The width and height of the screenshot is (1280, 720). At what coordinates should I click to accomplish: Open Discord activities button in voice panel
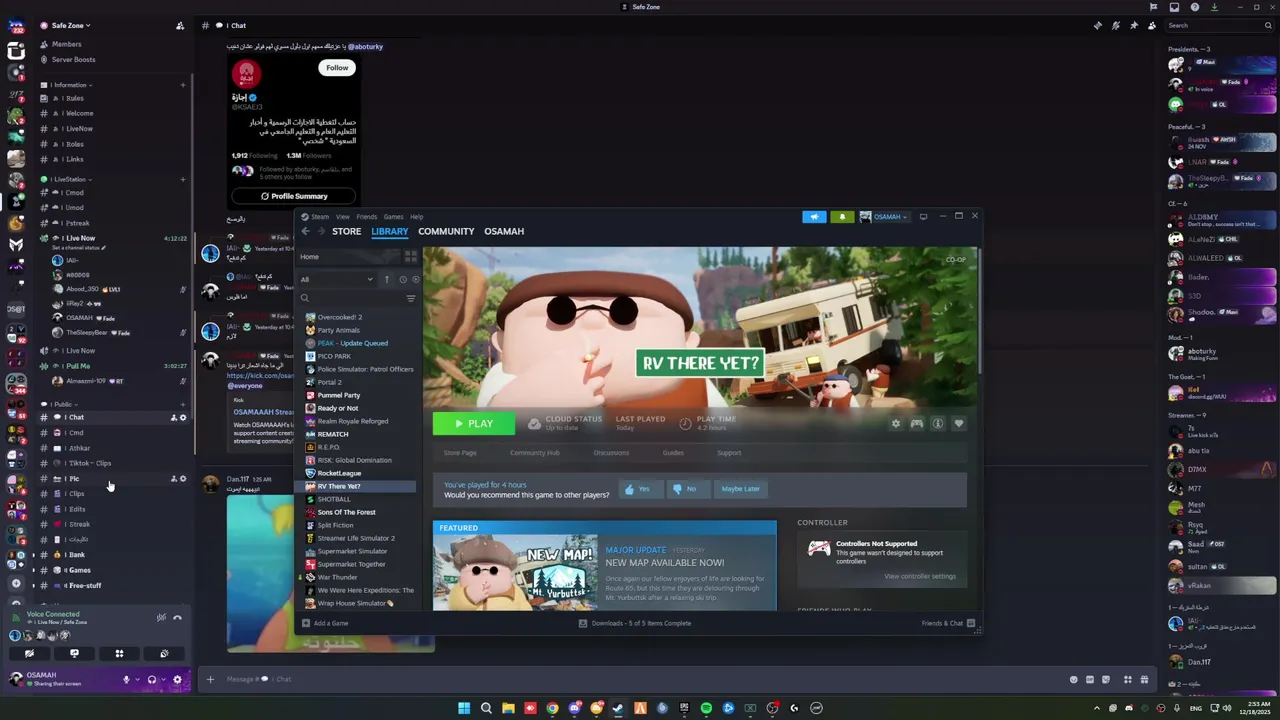[119, 653]
